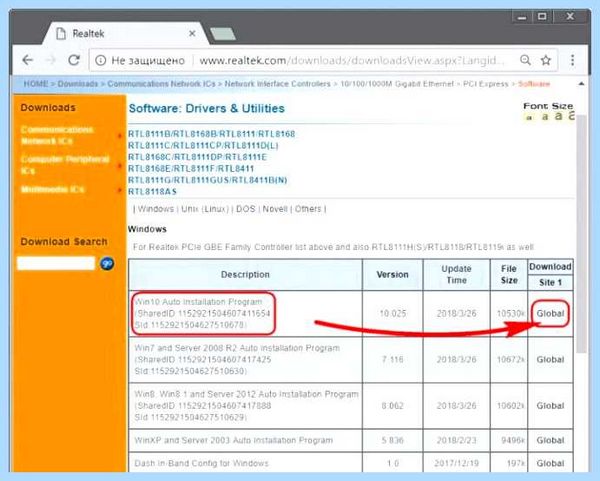
Task: Click Downloads heading in sidebar
Action: [48, 108]
